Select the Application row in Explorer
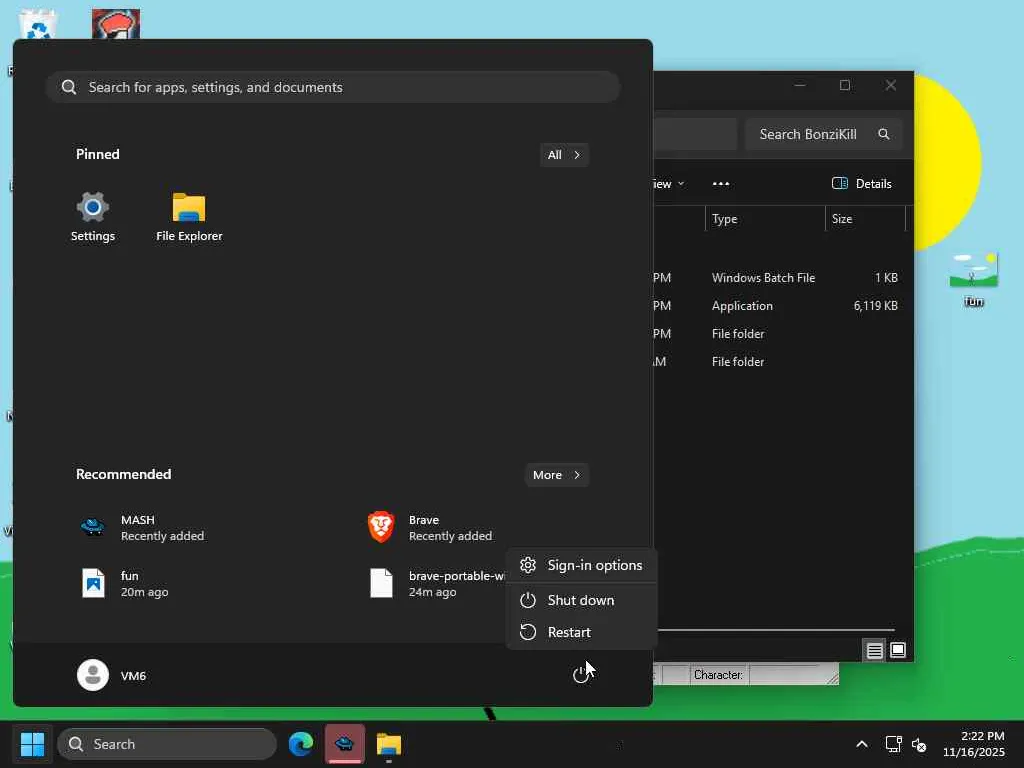The width and height of the screenshot is (1024, 768). click(x=778, y=306)
